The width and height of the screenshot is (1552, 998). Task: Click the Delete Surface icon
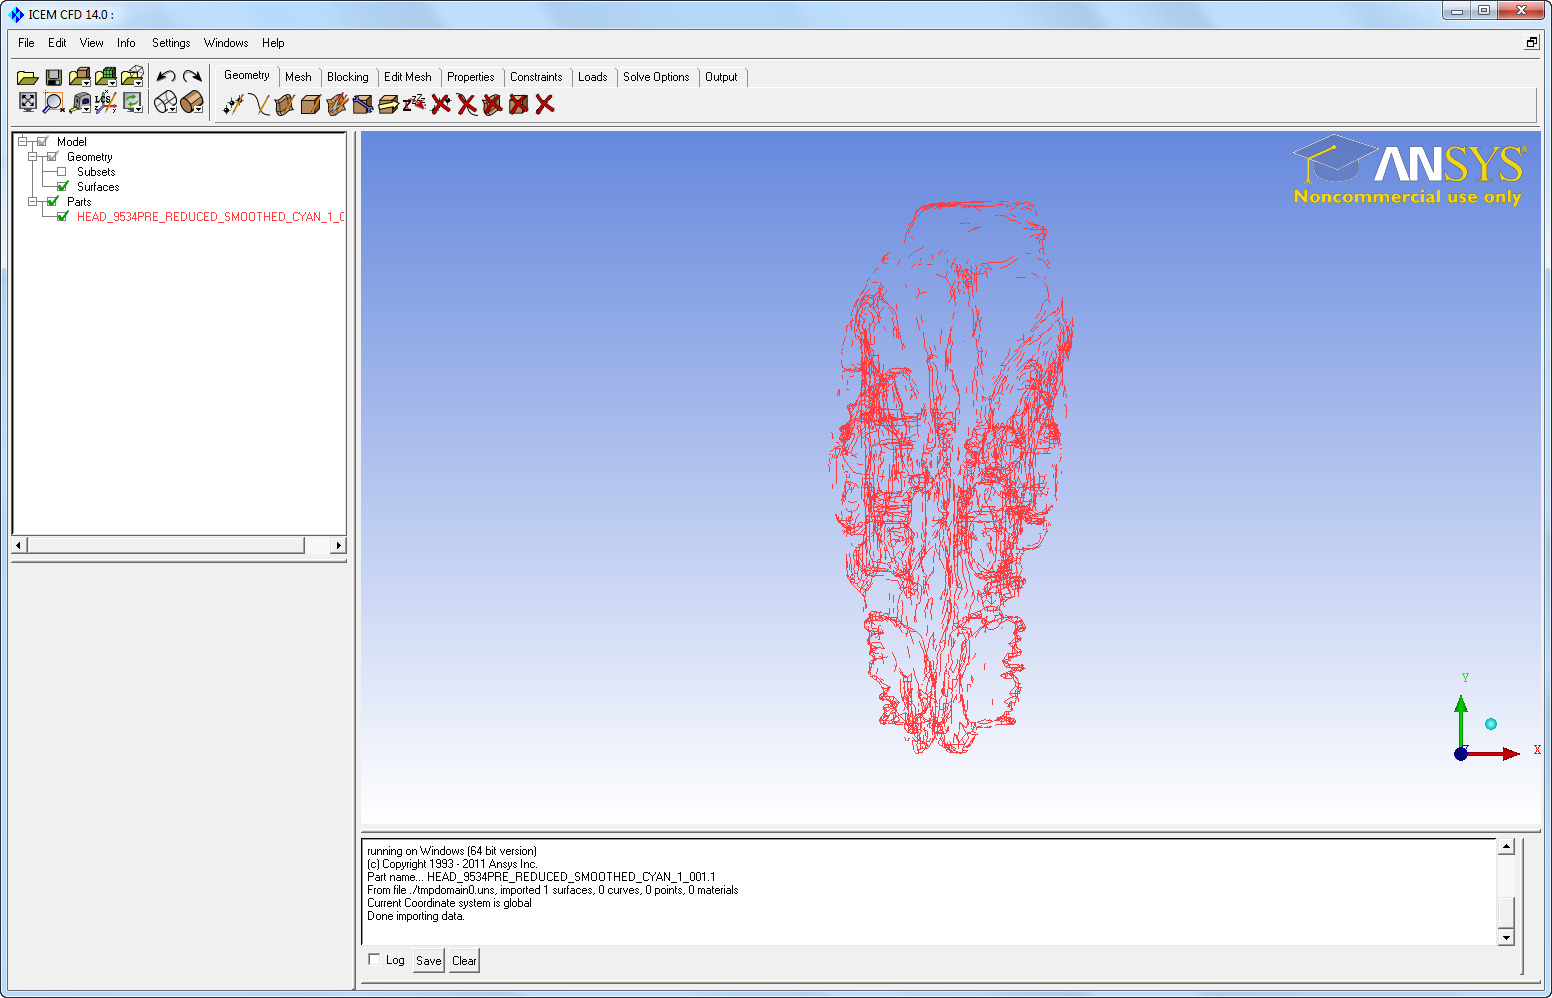coord(493,104)
